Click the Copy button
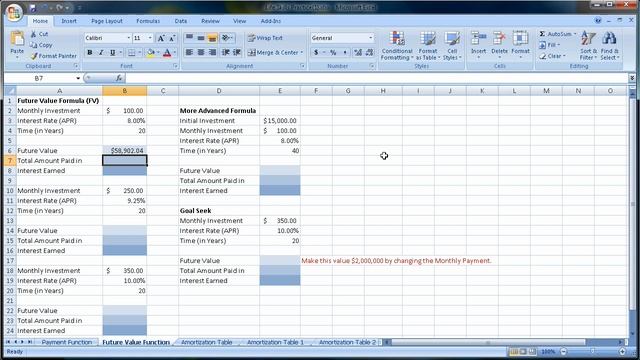 click(x=41, y=45)
